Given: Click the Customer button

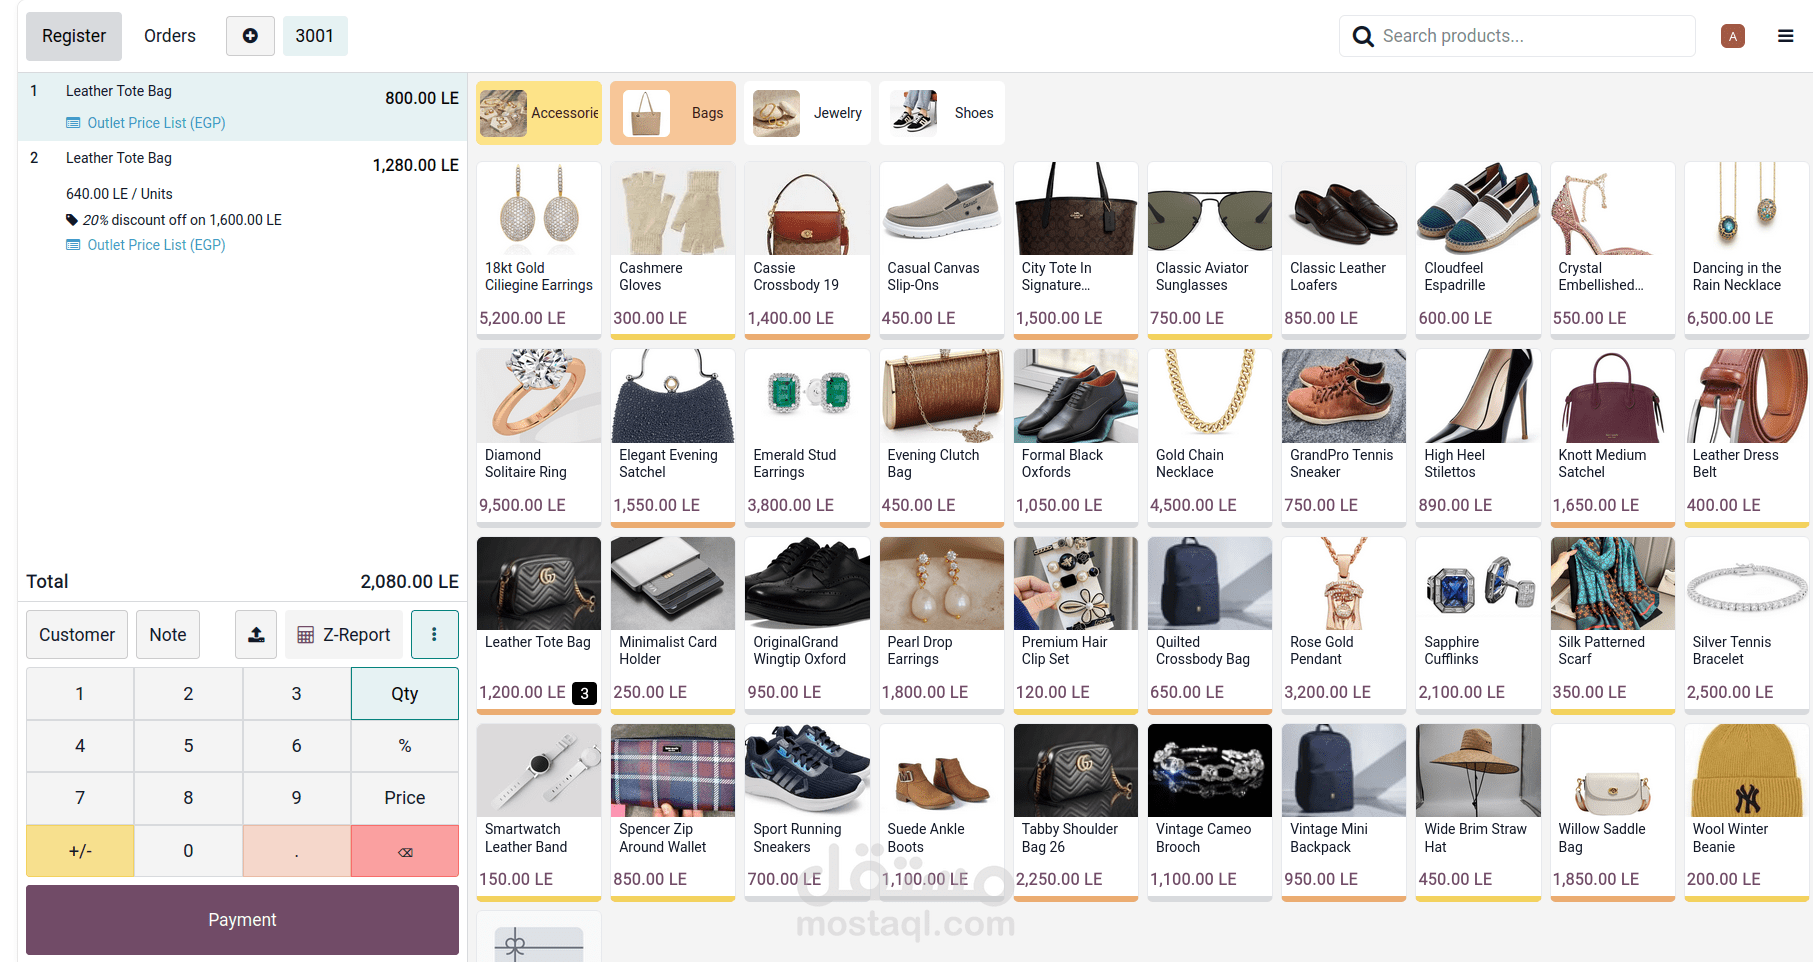Looking at the screenshot, I should click(77, 635).
